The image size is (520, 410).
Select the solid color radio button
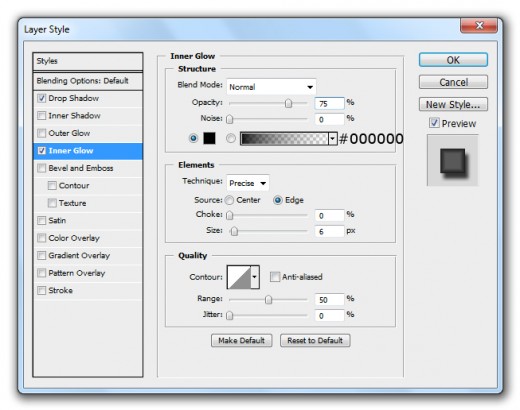pos(193,138)
